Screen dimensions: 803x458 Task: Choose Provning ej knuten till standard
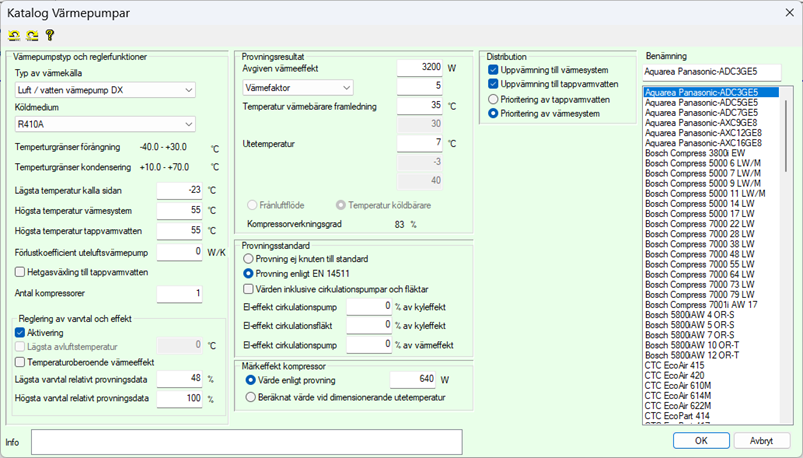pyautogui.click(x=251, y=257)
